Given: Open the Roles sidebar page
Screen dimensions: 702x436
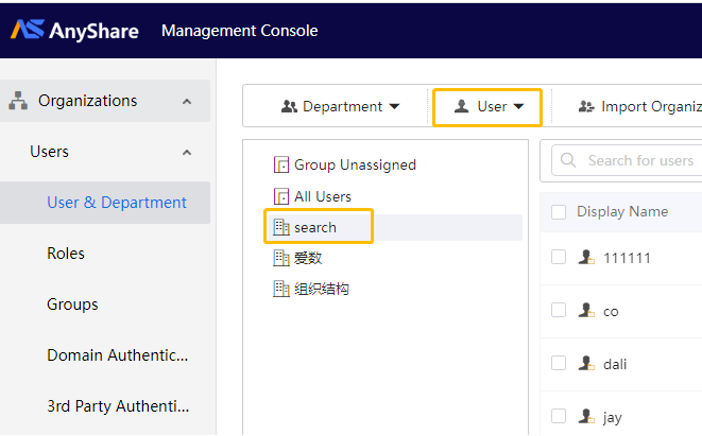Looking at the screenshot, I should (x=66, y=253).
